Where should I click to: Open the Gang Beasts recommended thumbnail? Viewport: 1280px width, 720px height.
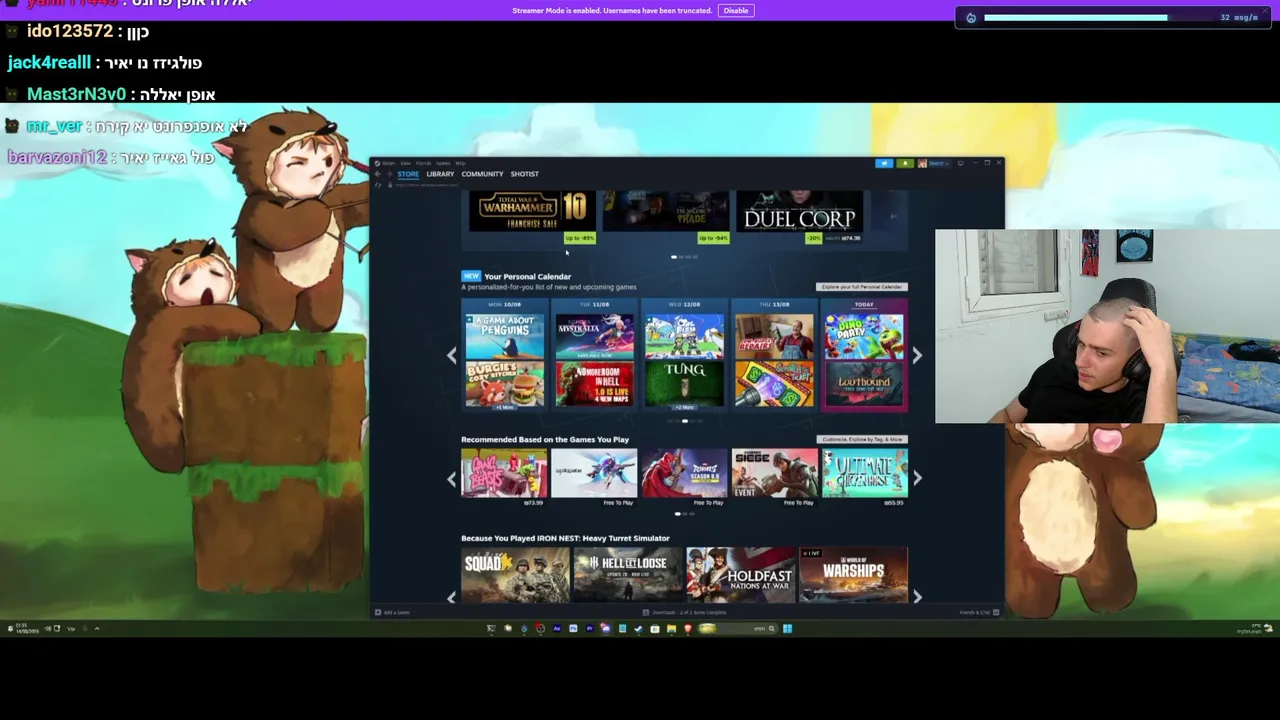pyautogui.click(x=504, y=473)
